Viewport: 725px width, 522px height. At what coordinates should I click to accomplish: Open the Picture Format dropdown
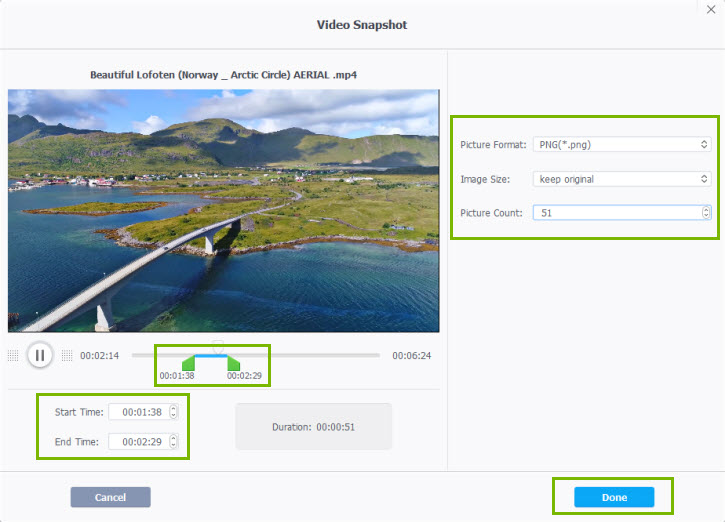tap(620, 145)
